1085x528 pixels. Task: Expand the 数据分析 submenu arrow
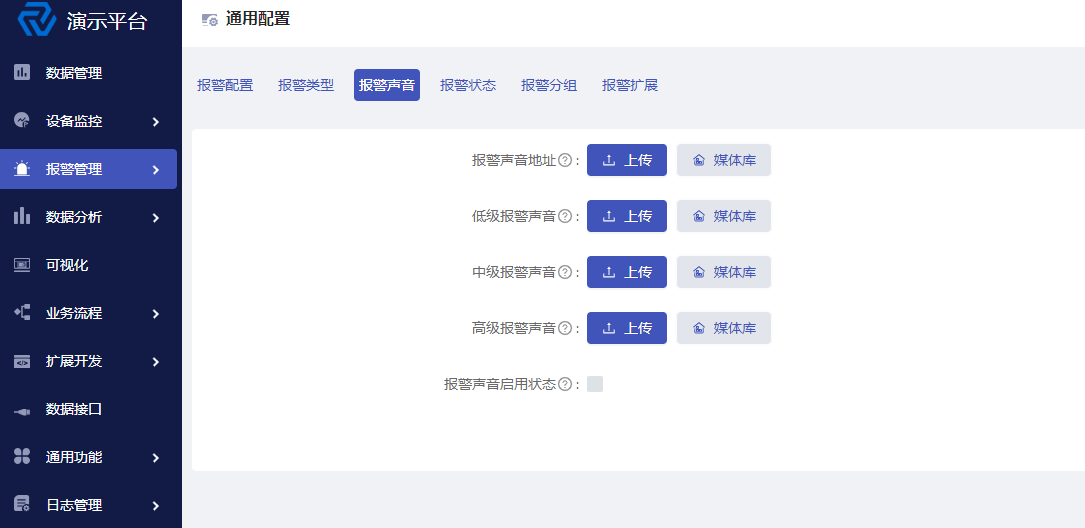(156, 218)
